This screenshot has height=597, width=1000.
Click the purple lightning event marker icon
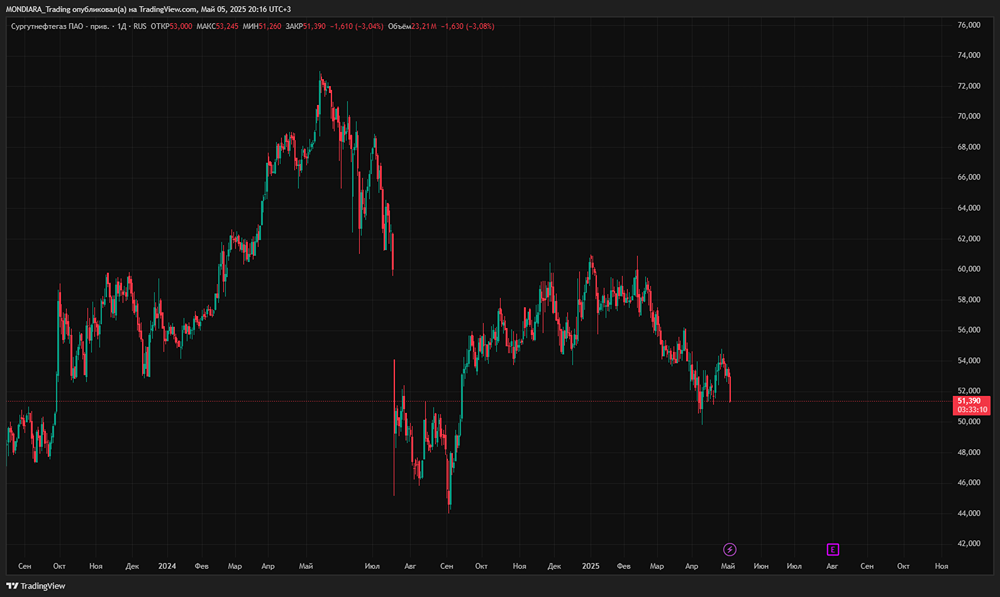tap(730, 549)
